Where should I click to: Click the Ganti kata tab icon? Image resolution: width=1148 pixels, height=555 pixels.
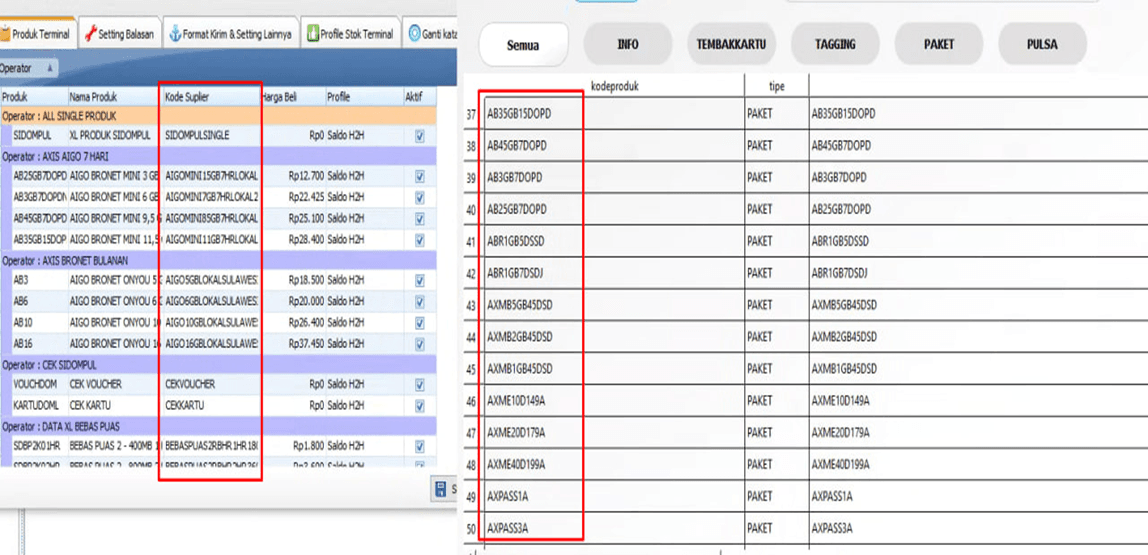[414, 34]
